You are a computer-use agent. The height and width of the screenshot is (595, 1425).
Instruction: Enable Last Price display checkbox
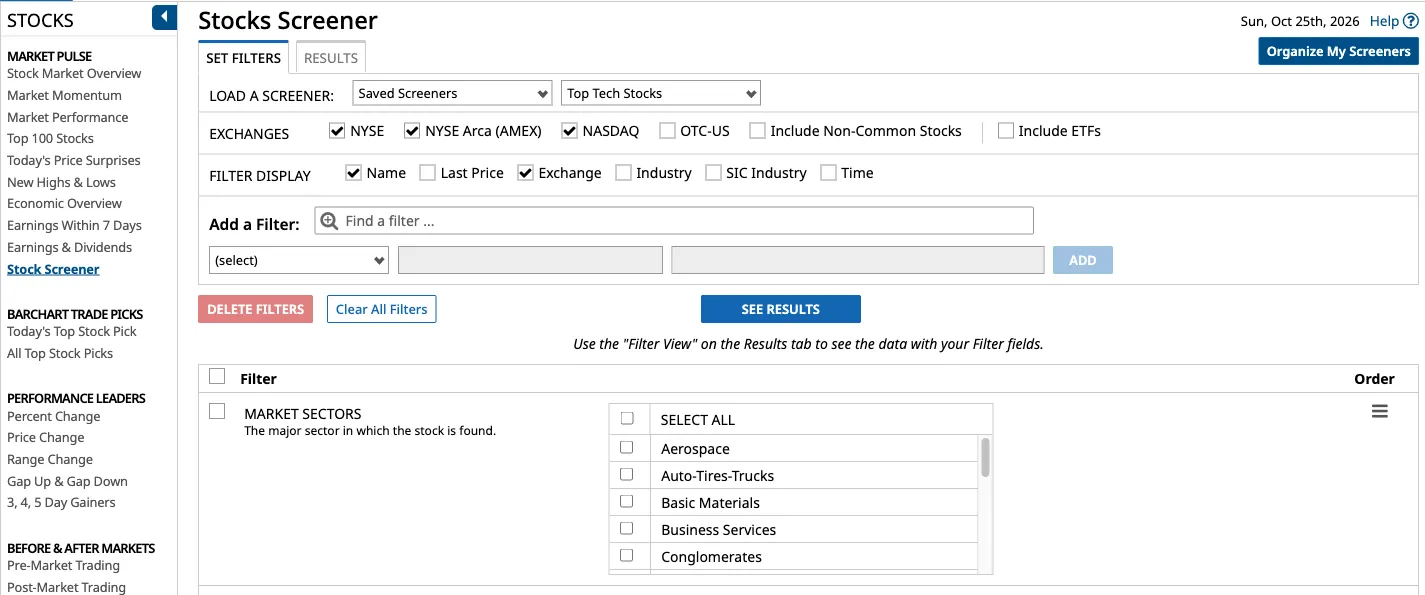[427, 173]
